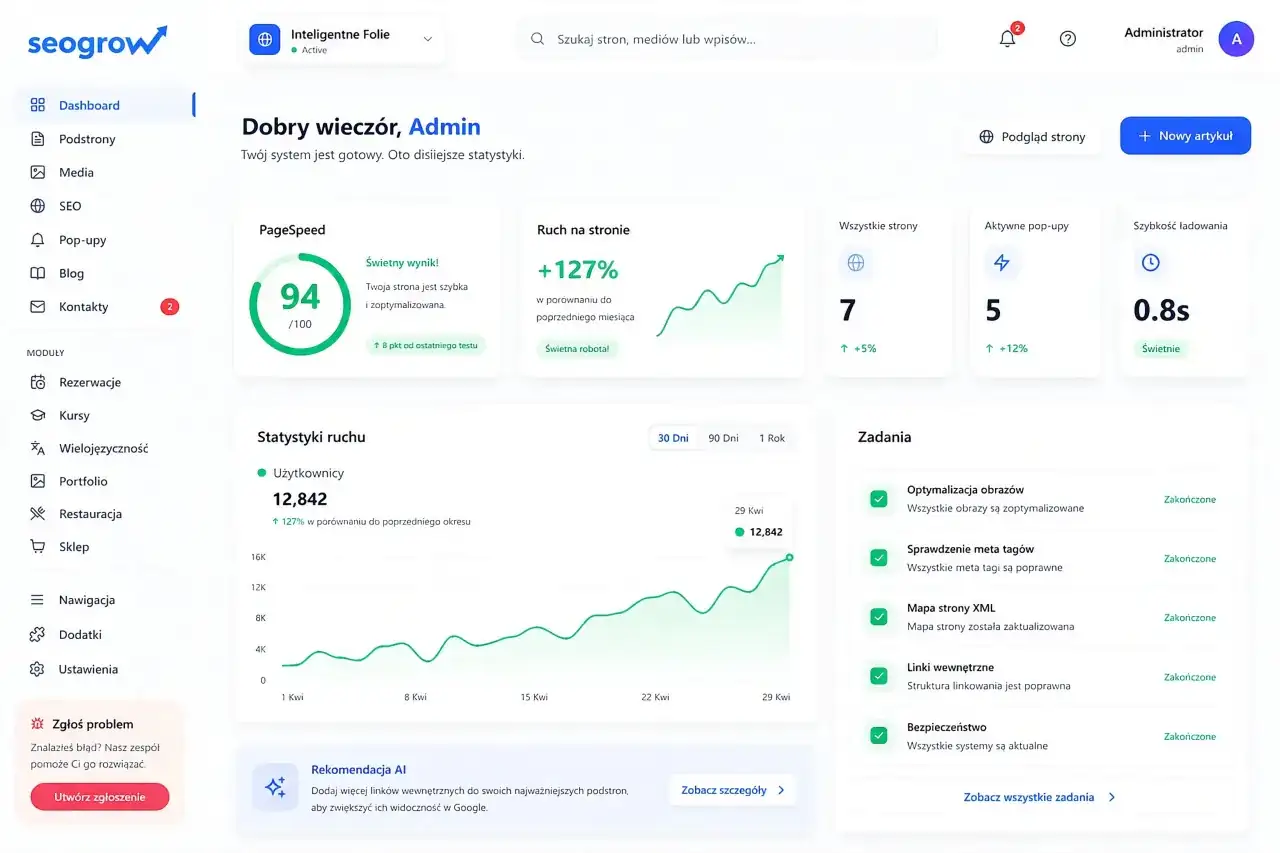Open the Administrator avatar menu
The width and height of the screenshot is (1280, 853).
point(1236,39)
